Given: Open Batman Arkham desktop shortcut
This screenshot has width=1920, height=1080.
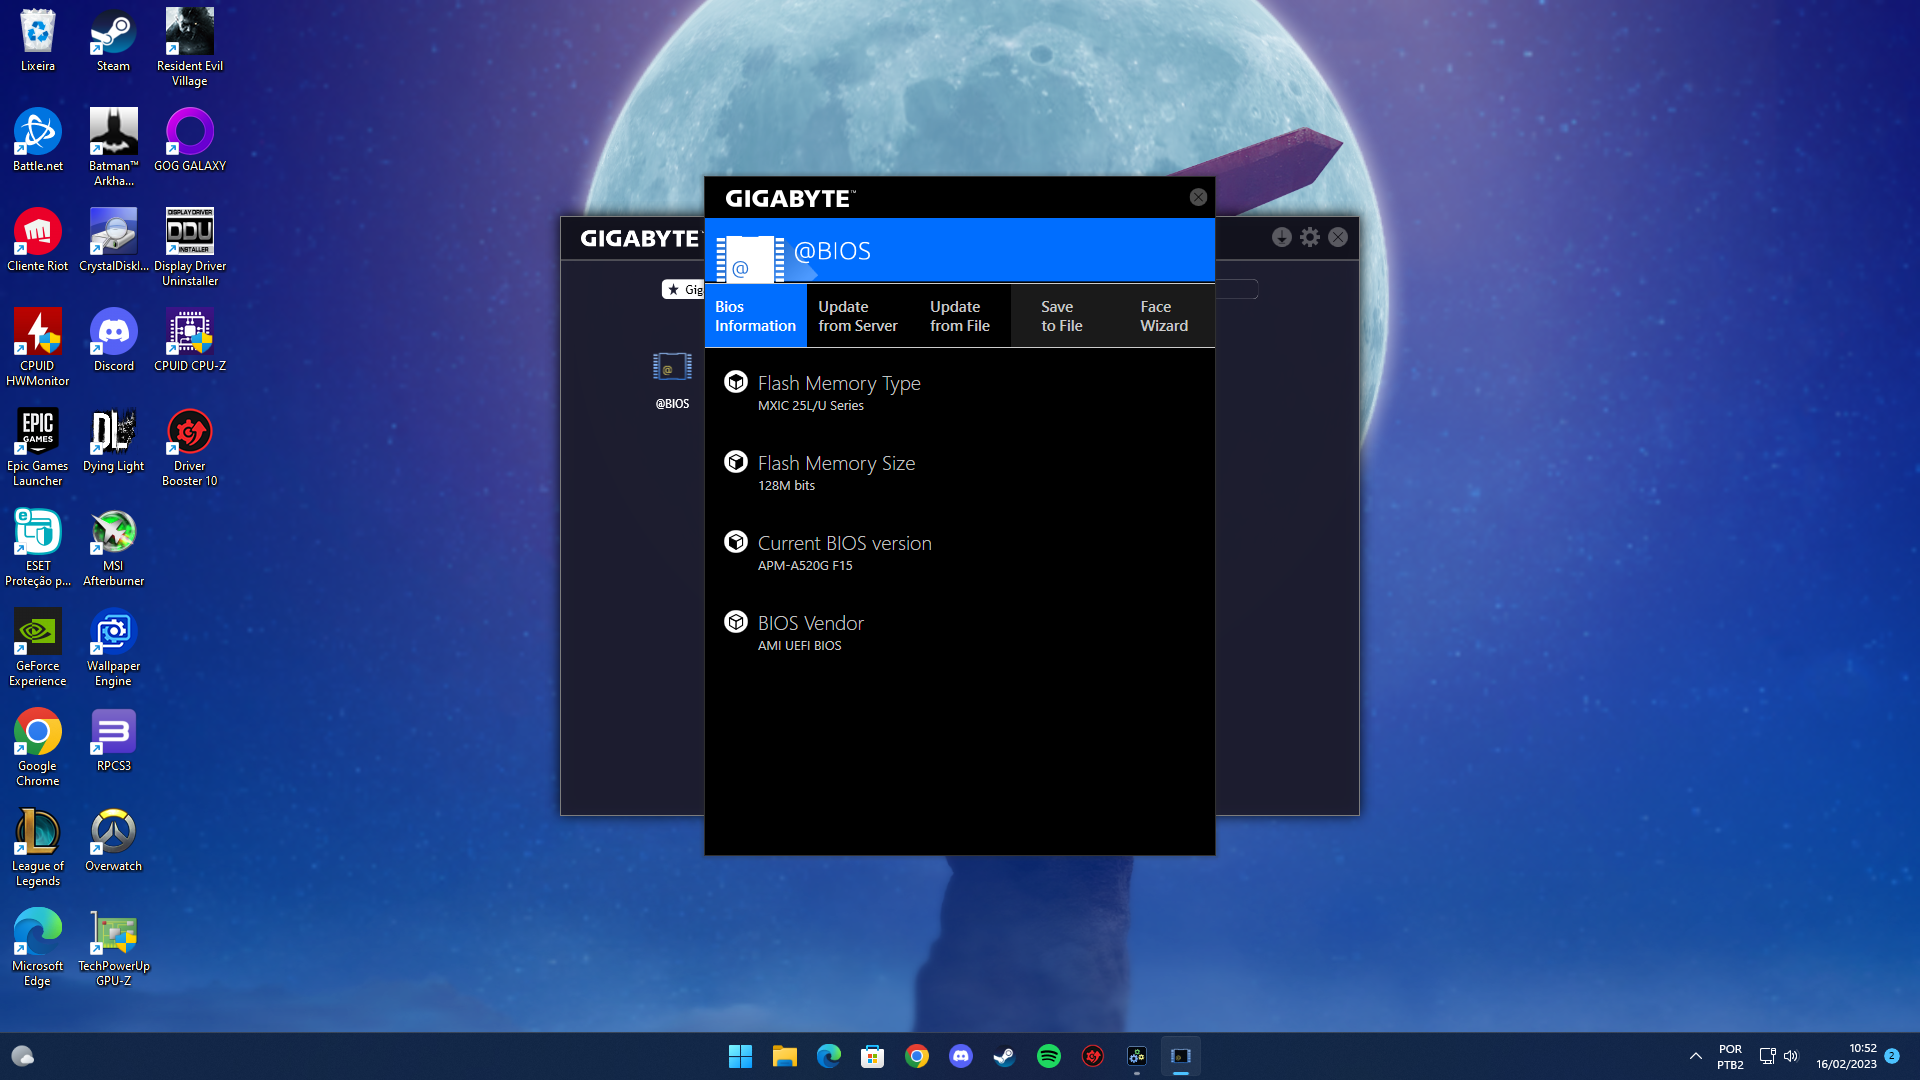Looking at the screenshot, I should (x=114, y=147).
